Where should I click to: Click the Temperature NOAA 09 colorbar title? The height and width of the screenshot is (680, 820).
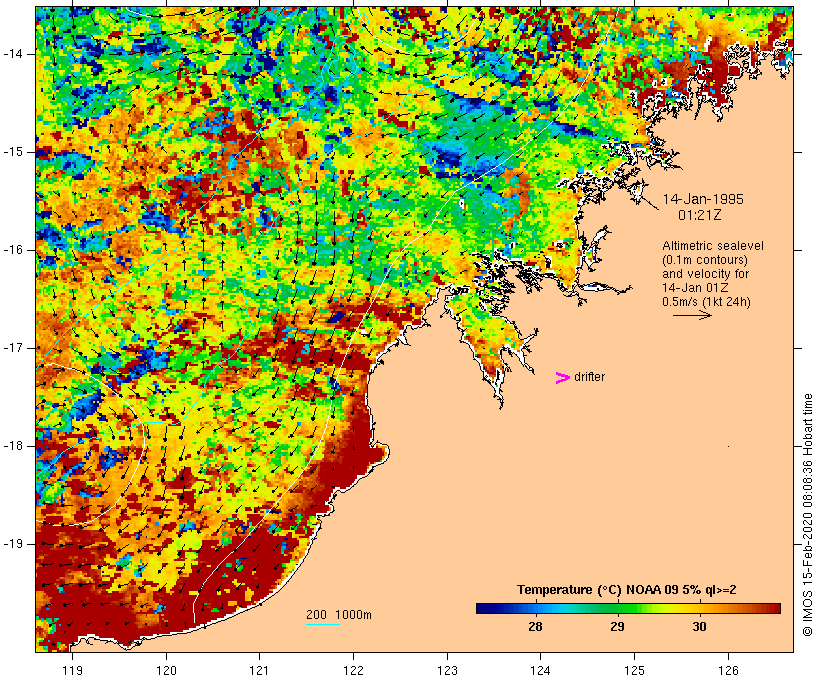pyautogui.click(x=627, y=590)
